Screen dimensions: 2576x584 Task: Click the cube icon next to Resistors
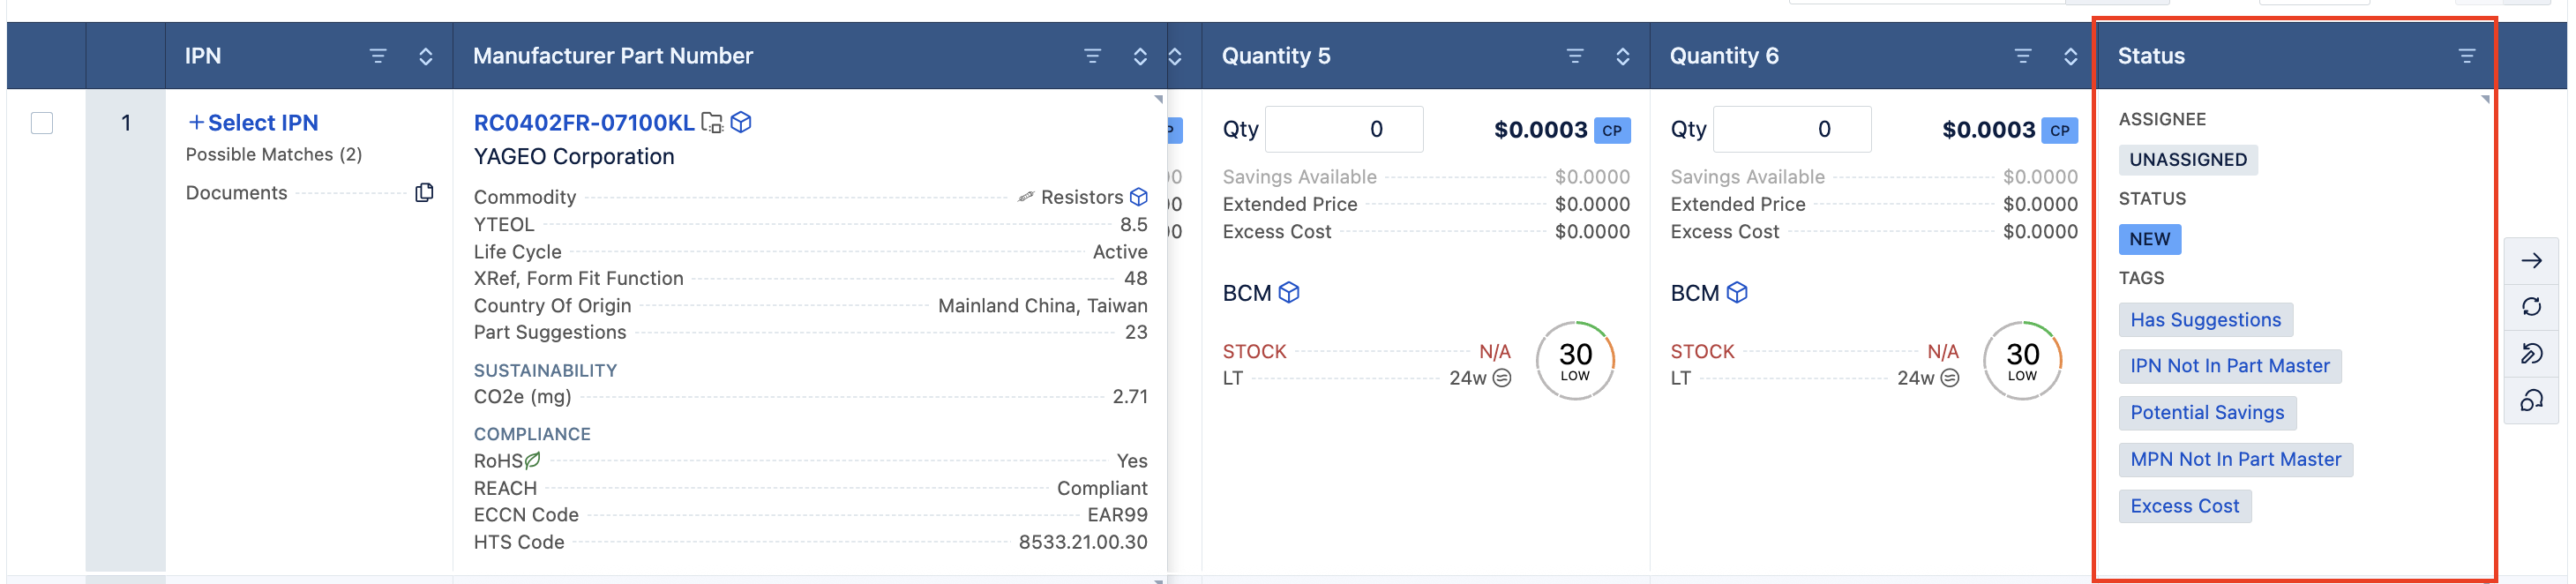tap(1138, 197)
